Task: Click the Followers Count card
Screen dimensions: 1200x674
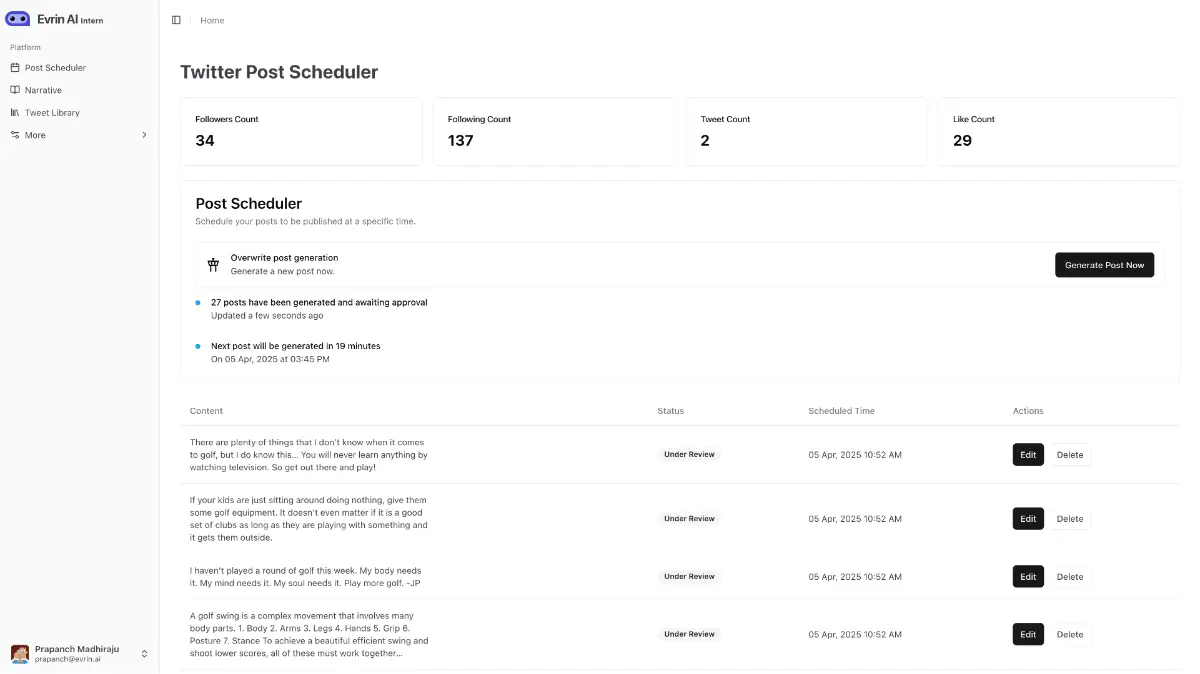Action: point(301,131)
